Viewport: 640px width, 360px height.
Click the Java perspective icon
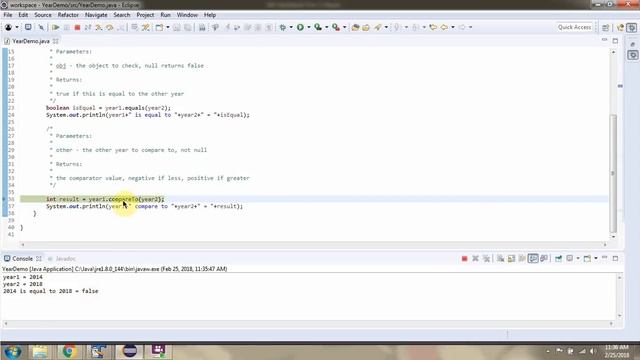pos(621,27)
